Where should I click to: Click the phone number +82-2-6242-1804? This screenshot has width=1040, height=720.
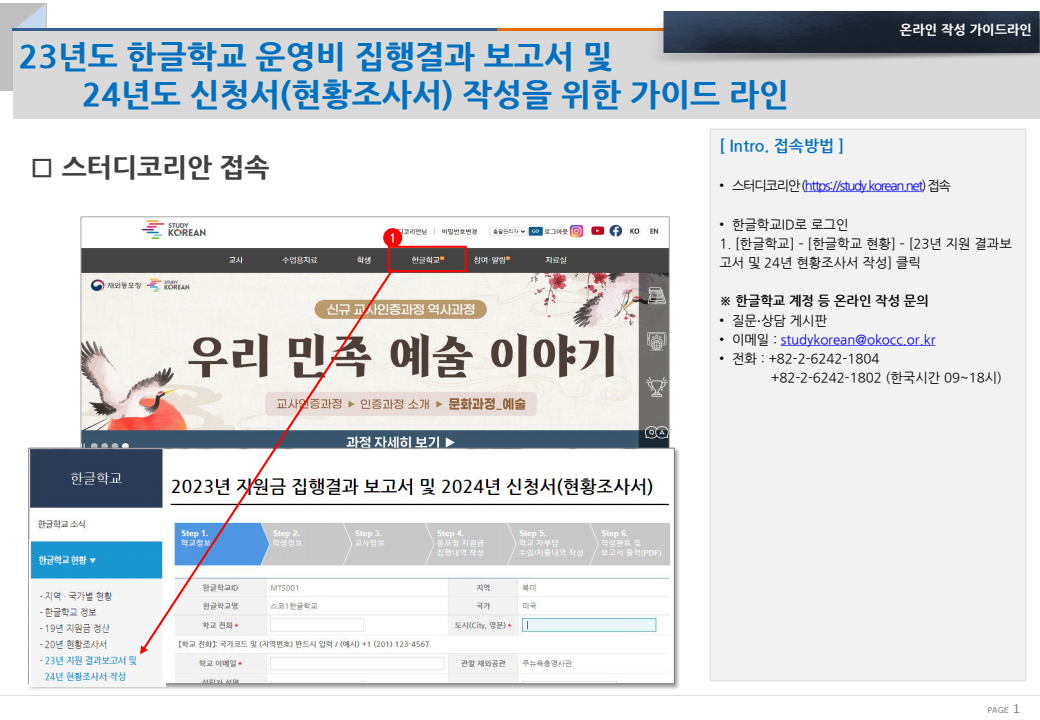(x=824, y=359)
